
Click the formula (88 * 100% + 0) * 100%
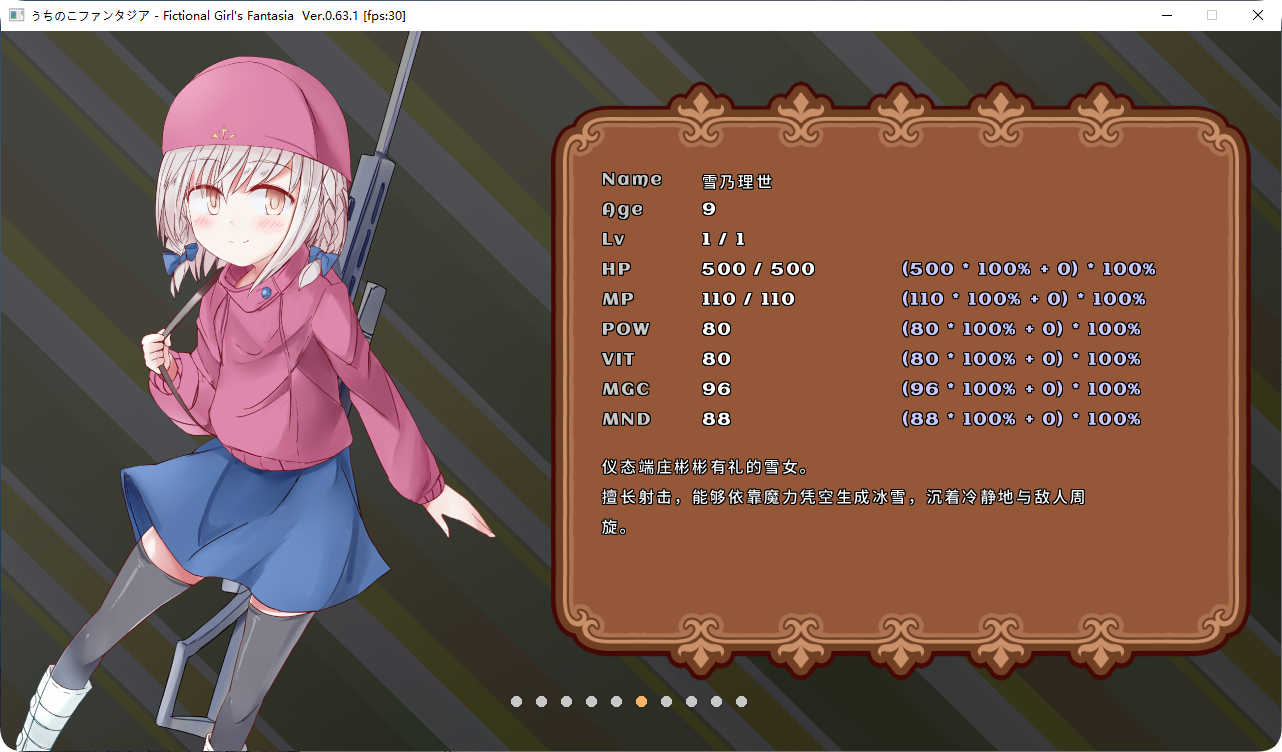(1021, 419)
